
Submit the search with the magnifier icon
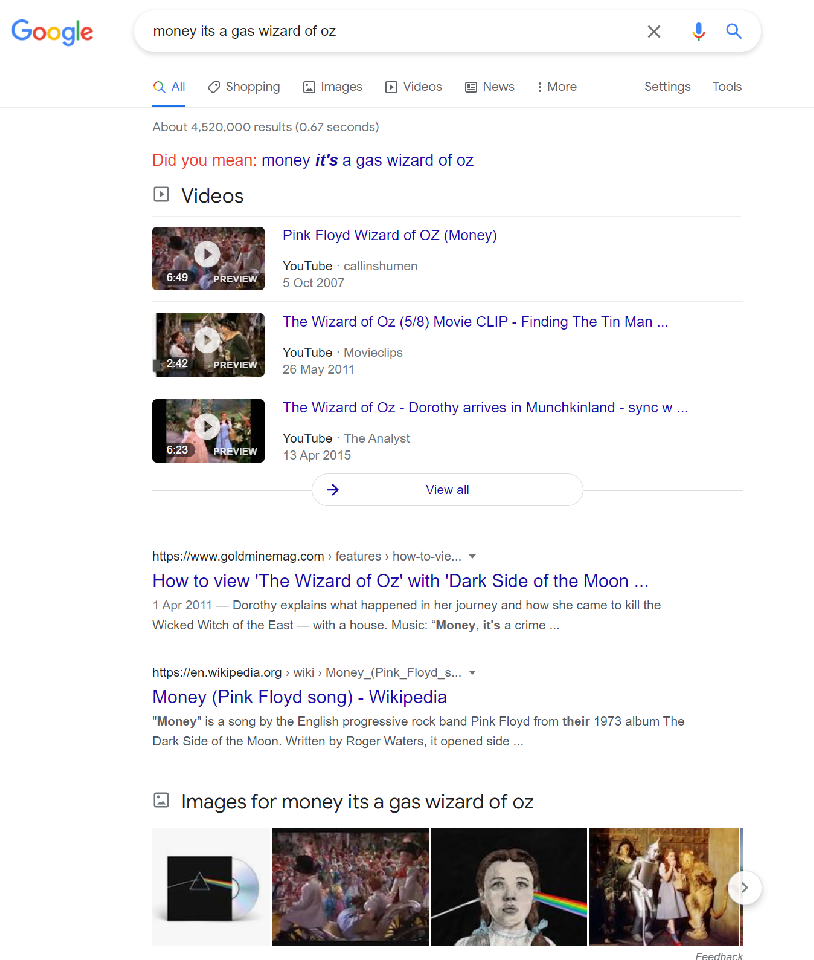tap(734, 31)
